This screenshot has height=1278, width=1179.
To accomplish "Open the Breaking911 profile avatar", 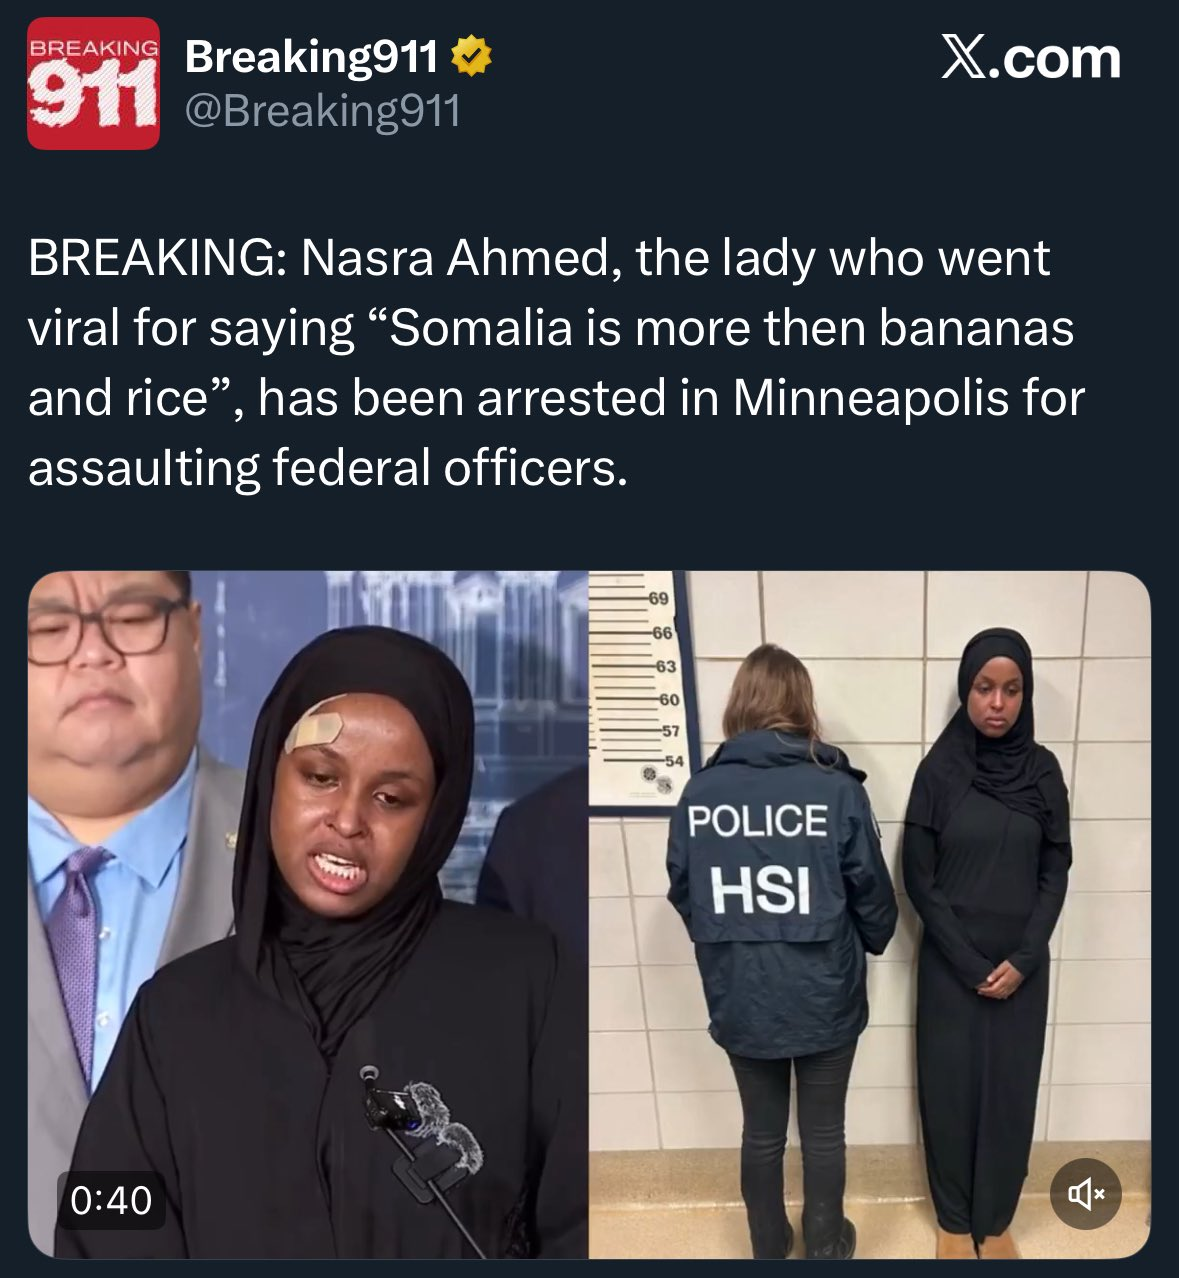I will [93, 83].
